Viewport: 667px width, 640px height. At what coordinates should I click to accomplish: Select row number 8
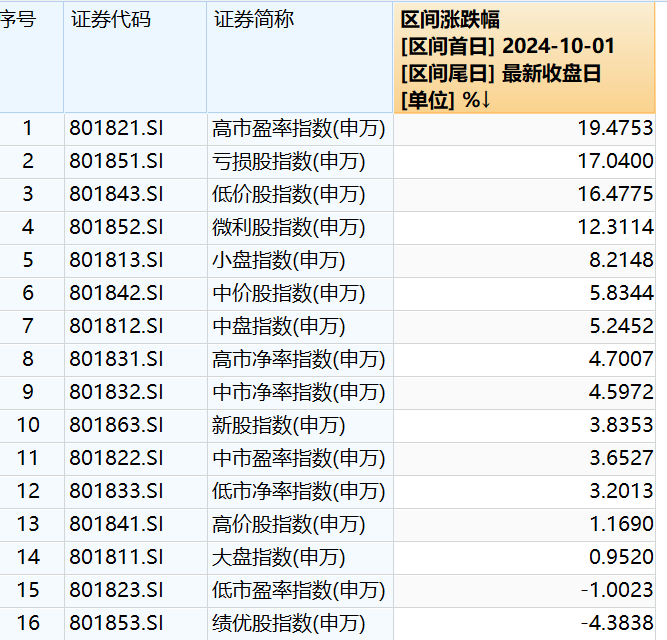click(x=28, y=359)
